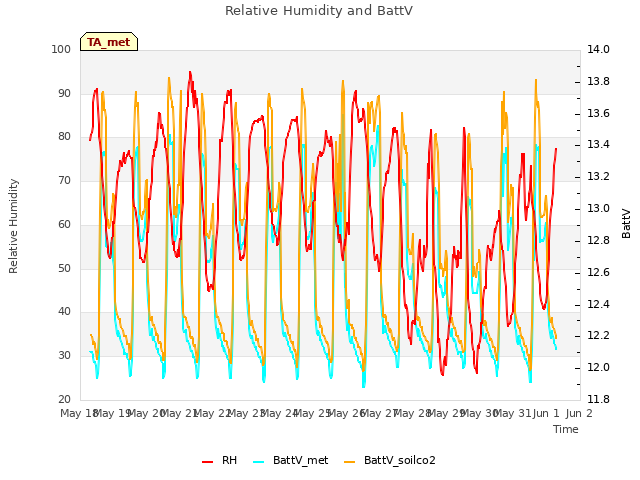
Task: Click the '14.0' right axis tick label
Action: point(598,49)
